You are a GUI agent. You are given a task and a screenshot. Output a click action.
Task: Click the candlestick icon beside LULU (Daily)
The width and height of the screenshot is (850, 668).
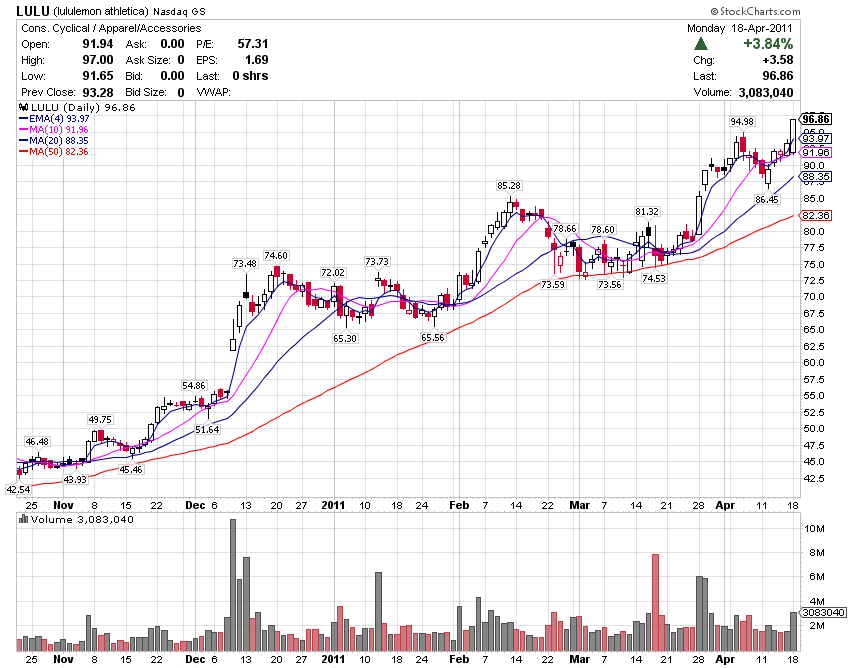pos(24,107)
